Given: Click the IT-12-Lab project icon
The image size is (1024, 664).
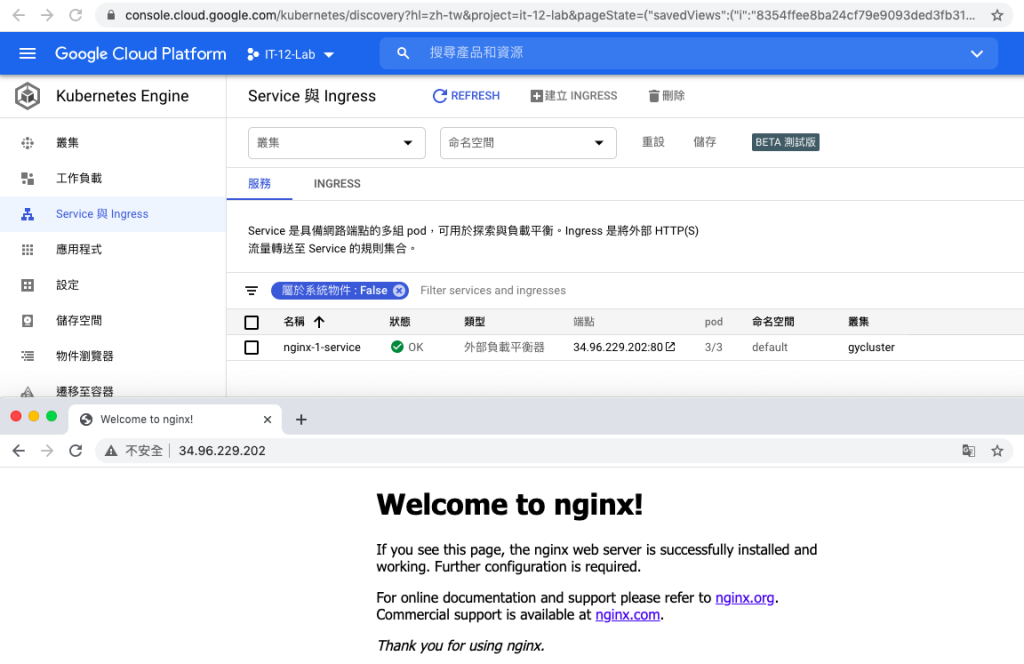Looking at the screenshot, I should 253,54.
